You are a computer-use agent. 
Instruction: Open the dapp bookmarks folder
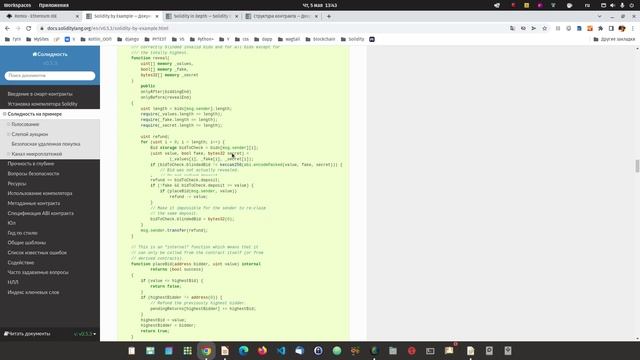pos(263,39)
